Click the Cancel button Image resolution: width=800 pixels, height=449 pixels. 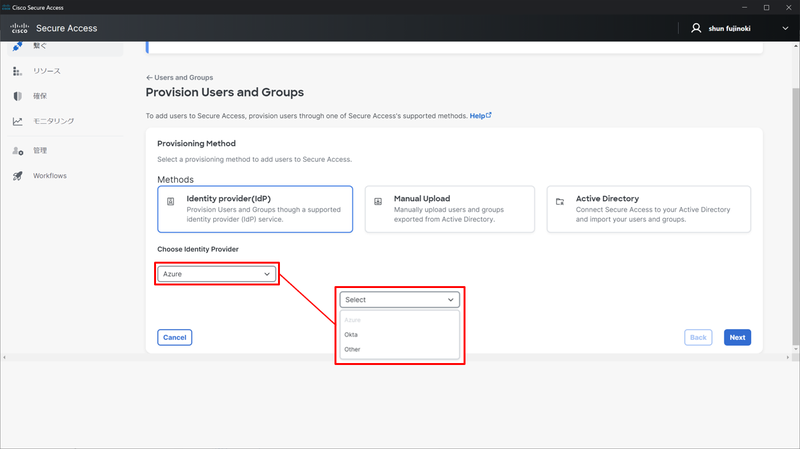tap(174, 337)
